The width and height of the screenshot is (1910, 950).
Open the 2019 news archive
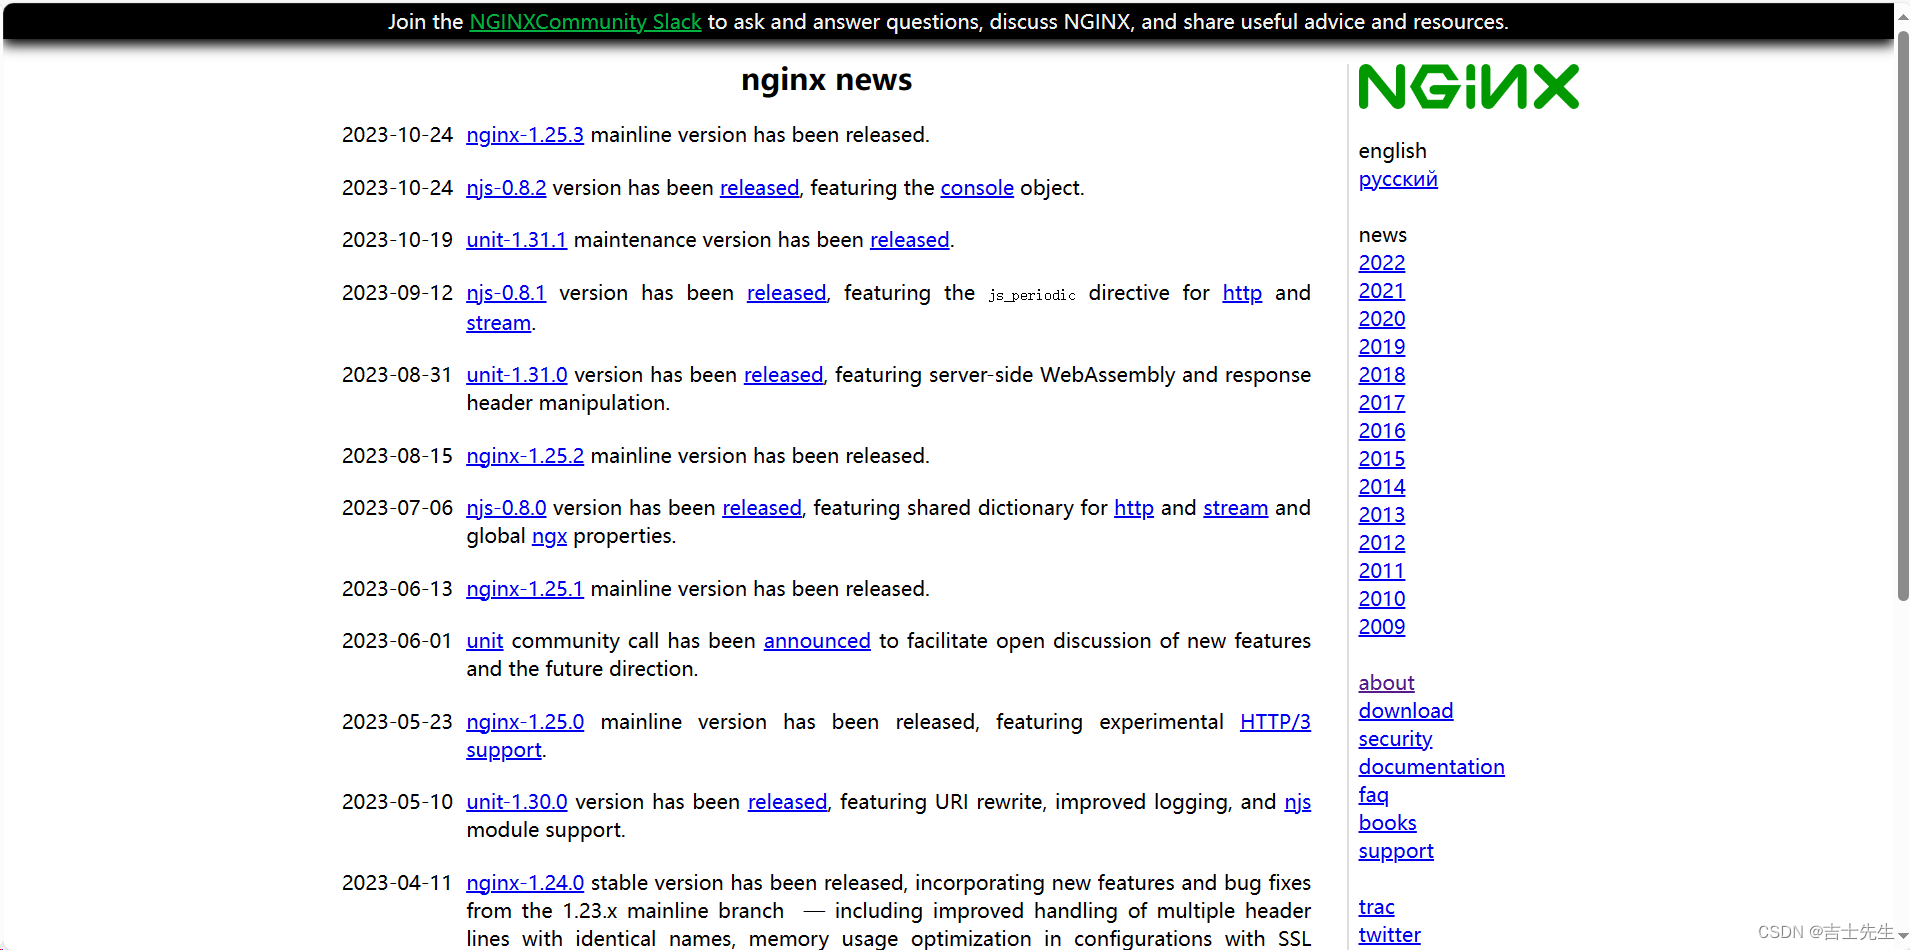click(x=1382, y=347)
